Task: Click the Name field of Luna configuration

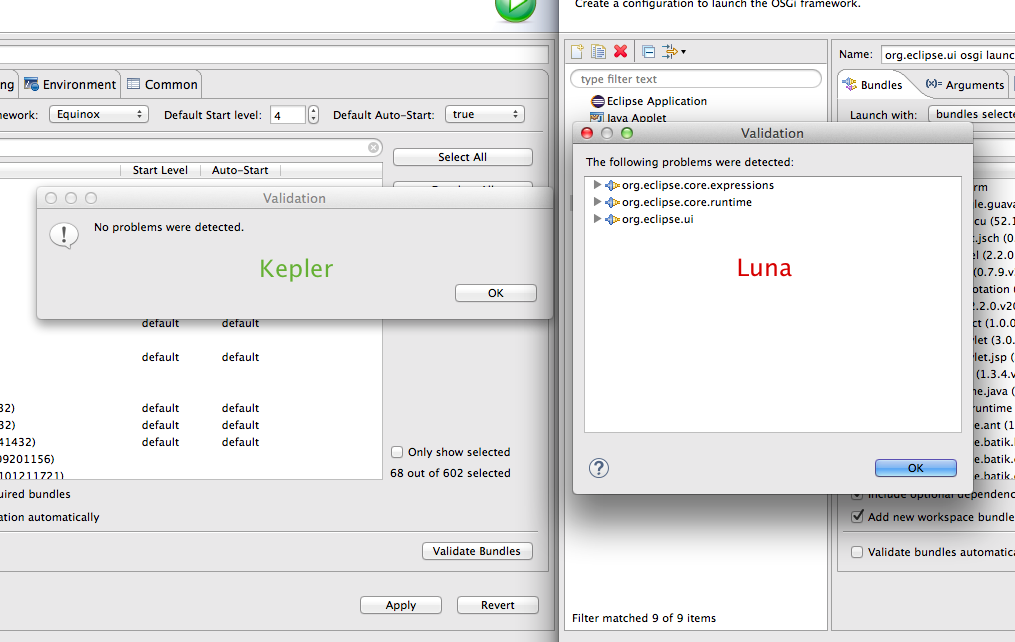Action: pos(948,55)
